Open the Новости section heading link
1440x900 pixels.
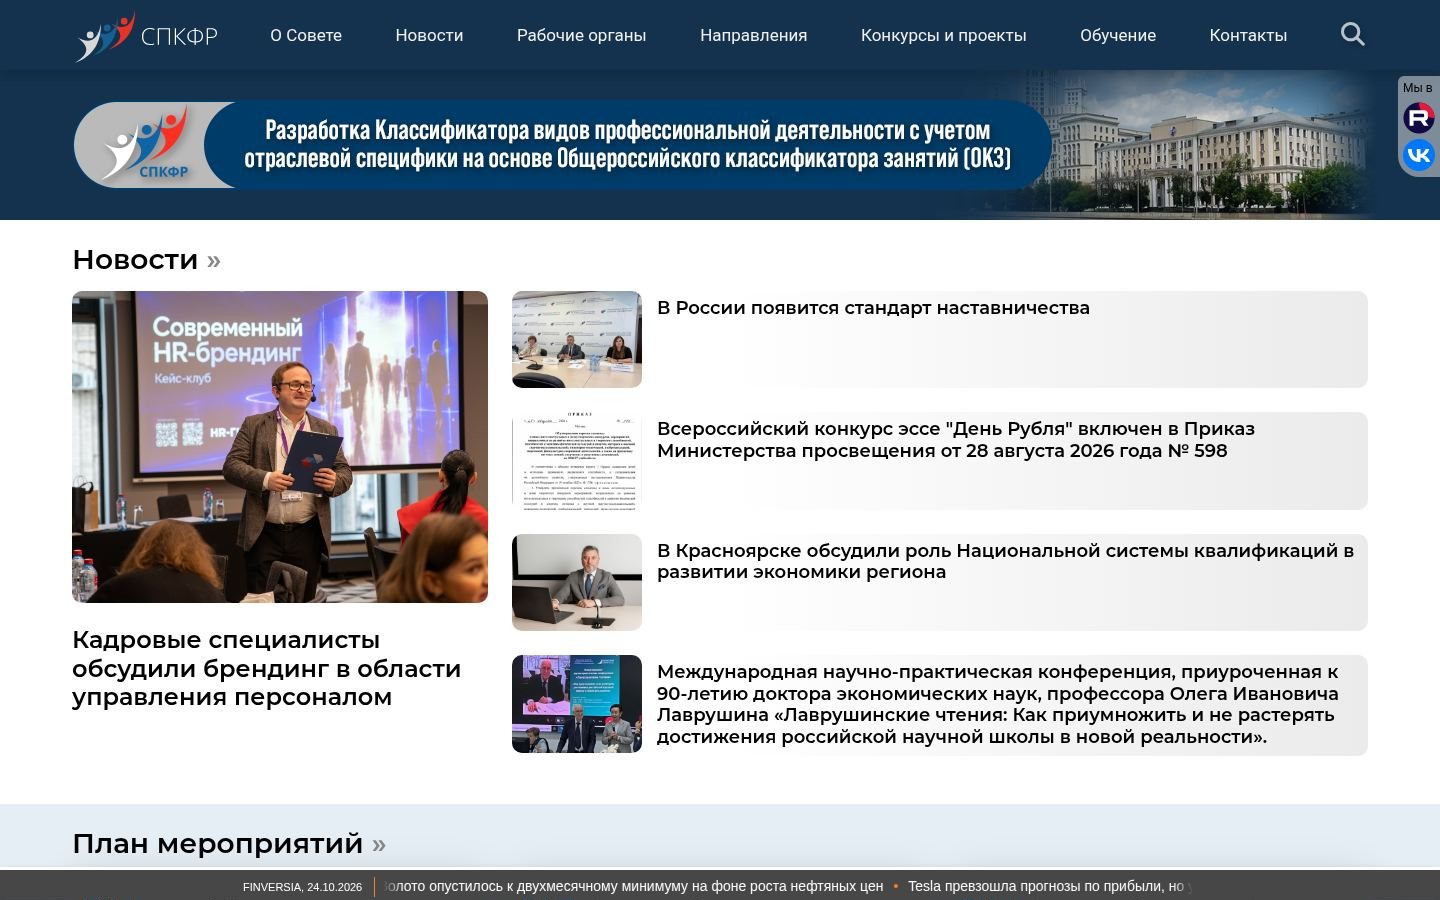(x=146, y=260)
